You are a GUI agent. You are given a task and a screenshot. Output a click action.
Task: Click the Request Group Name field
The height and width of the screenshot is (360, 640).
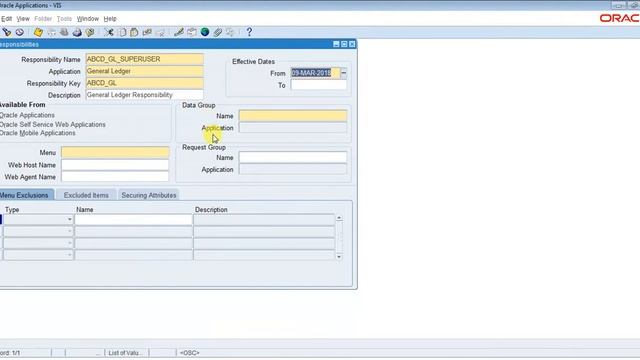293,158
